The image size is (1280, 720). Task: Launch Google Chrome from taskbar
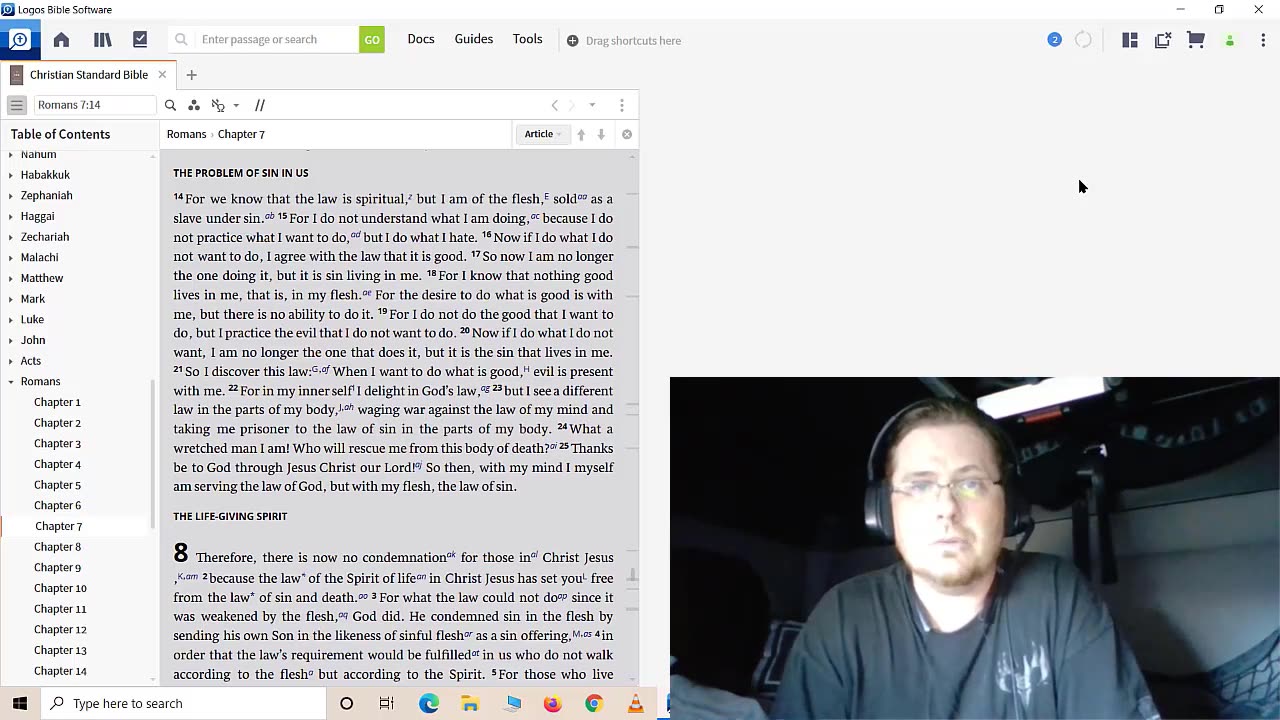pos(594,703)
